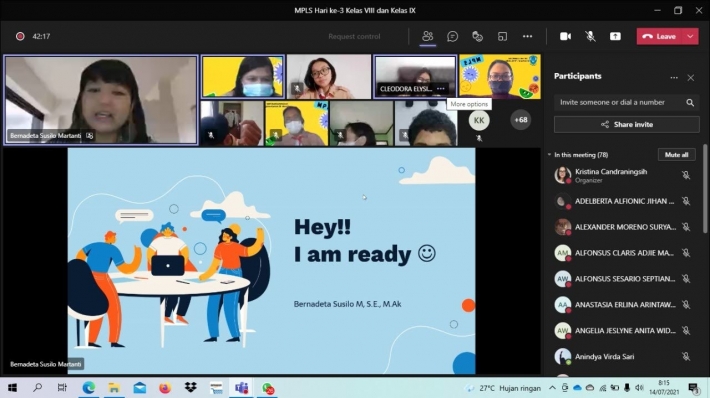This screenshot has height=398, width=710.
Task: Click the Share content tray icon
Action: point(615,36)
